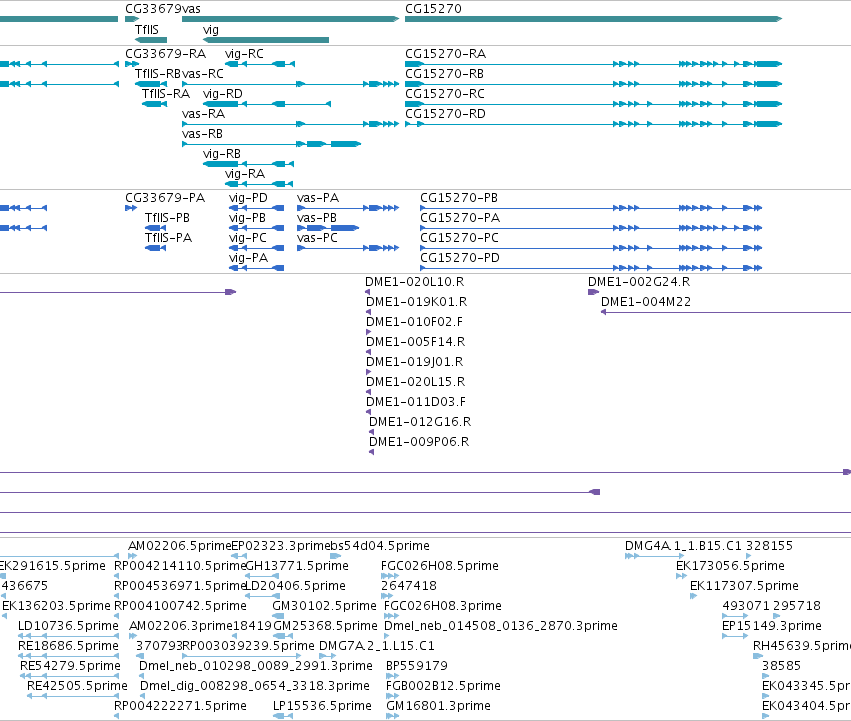
Task: Select the vas-PA CDS label
Action: 318,198
